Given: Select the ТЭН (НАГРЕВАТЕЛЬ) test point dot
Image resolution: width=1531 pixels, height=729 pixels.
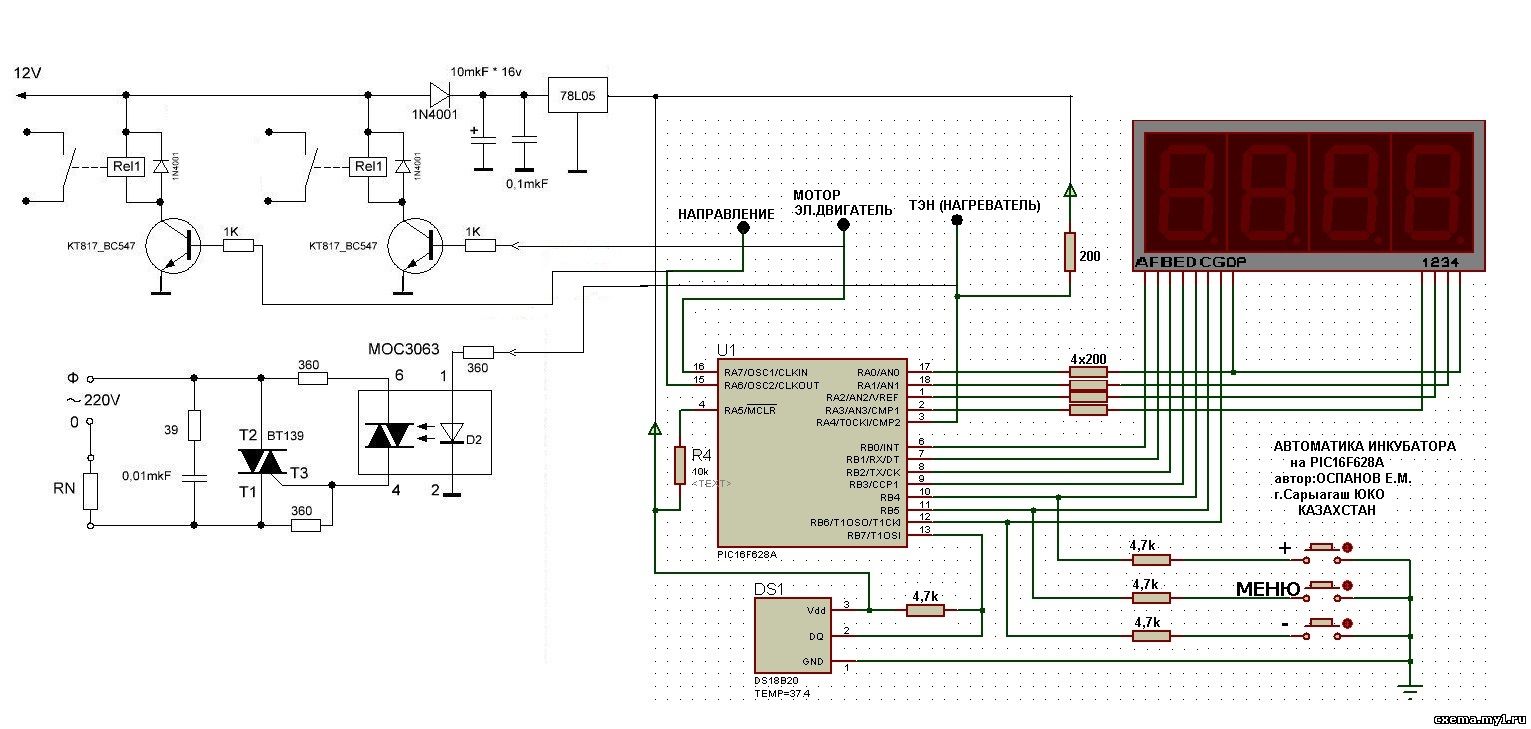Looking at the screenshot, I should [957, 220].
